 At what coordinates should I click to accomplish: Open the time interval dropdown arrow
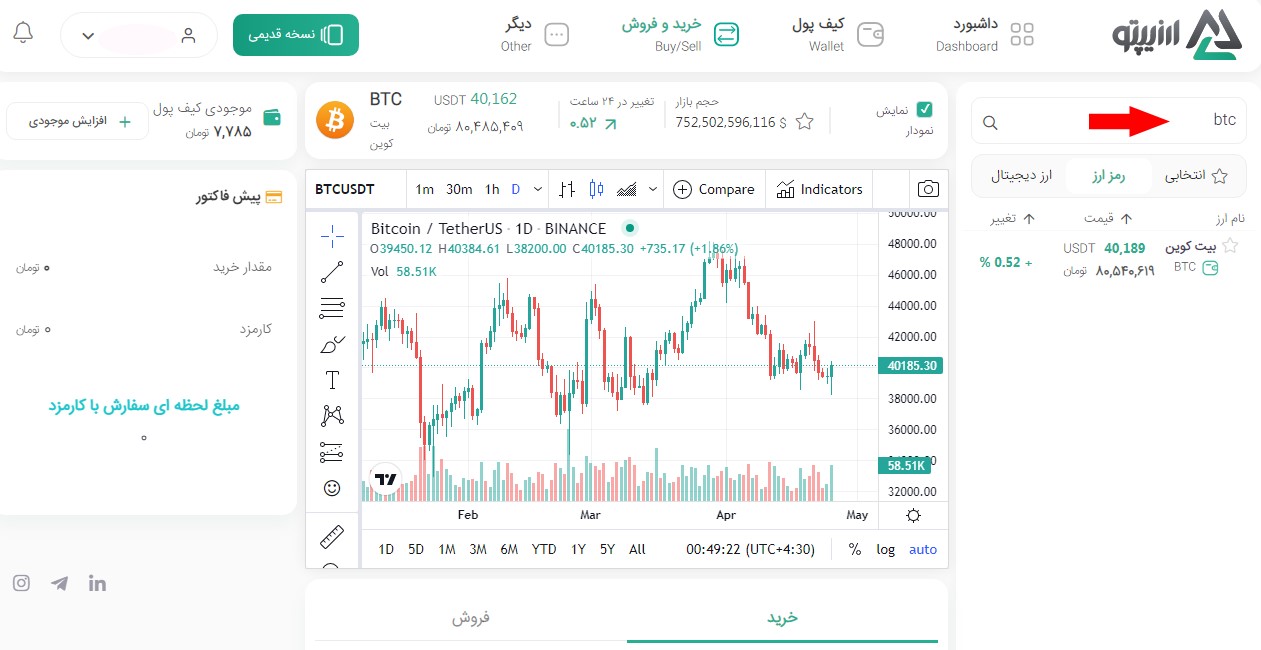[x=538, y=189]
